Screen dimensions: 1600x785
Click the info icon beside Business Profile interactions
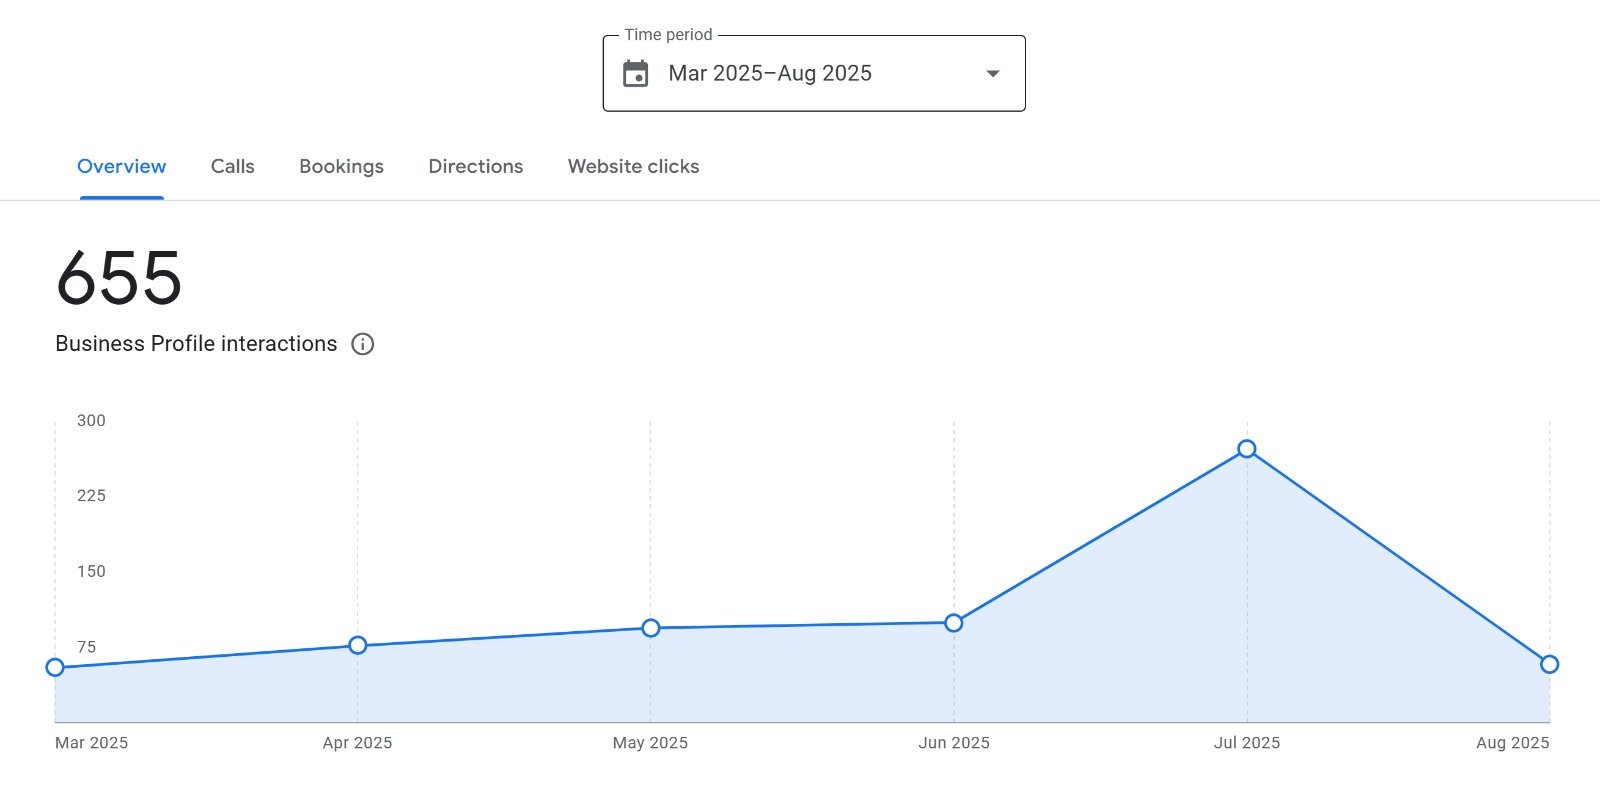pyautogui.click(x=363, y=344)
